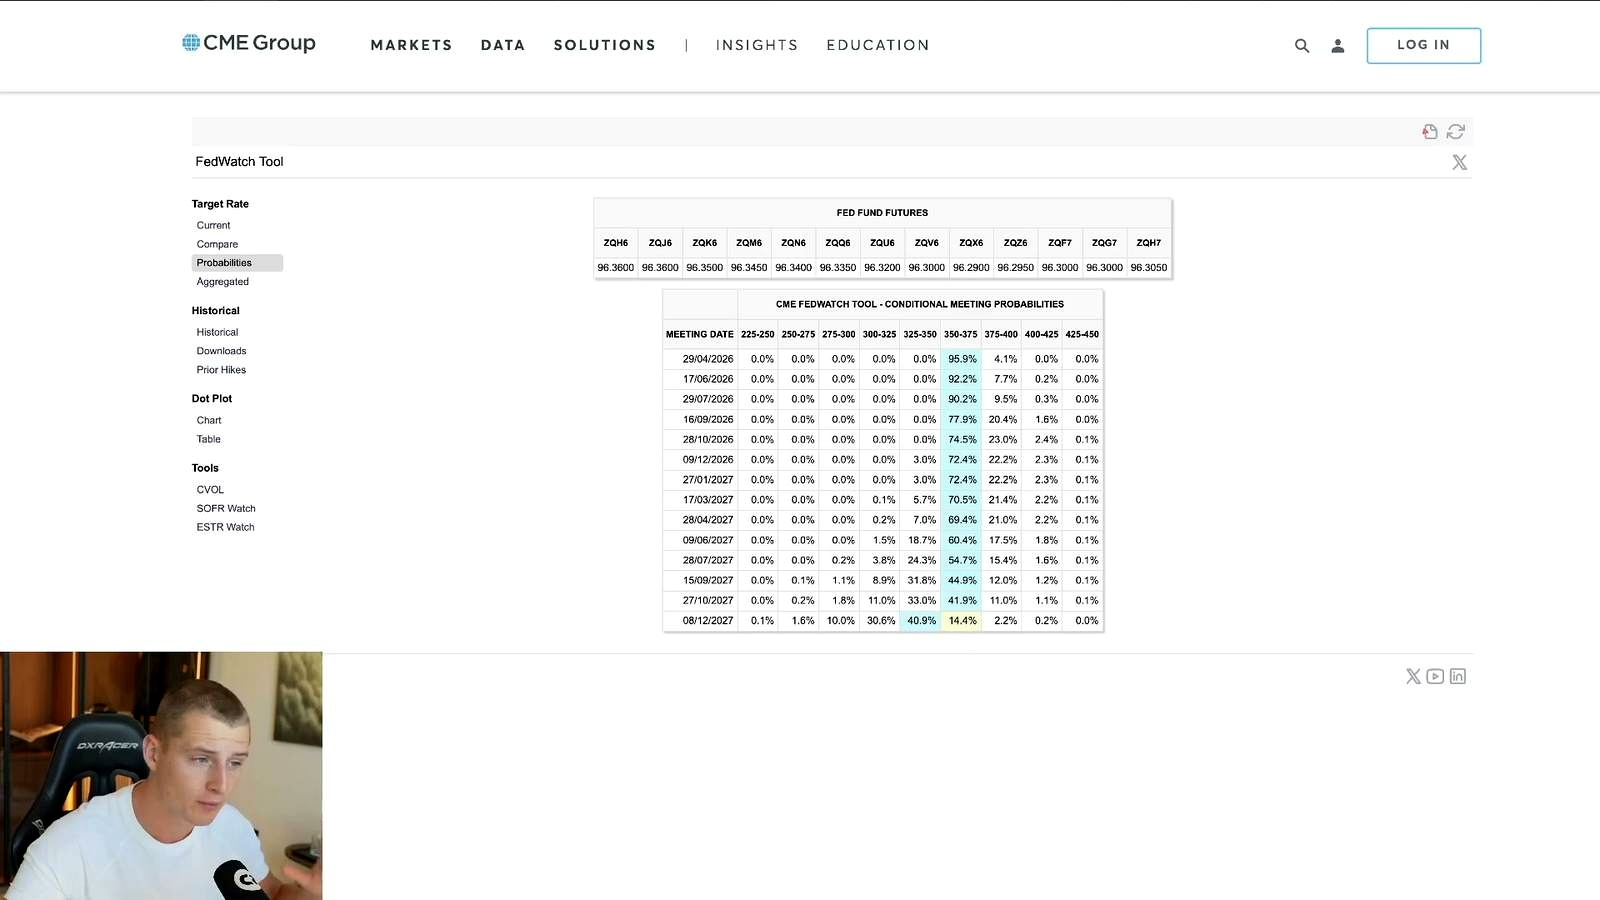
Task: Select Current under Target Rate
Action: click(213, 225)
